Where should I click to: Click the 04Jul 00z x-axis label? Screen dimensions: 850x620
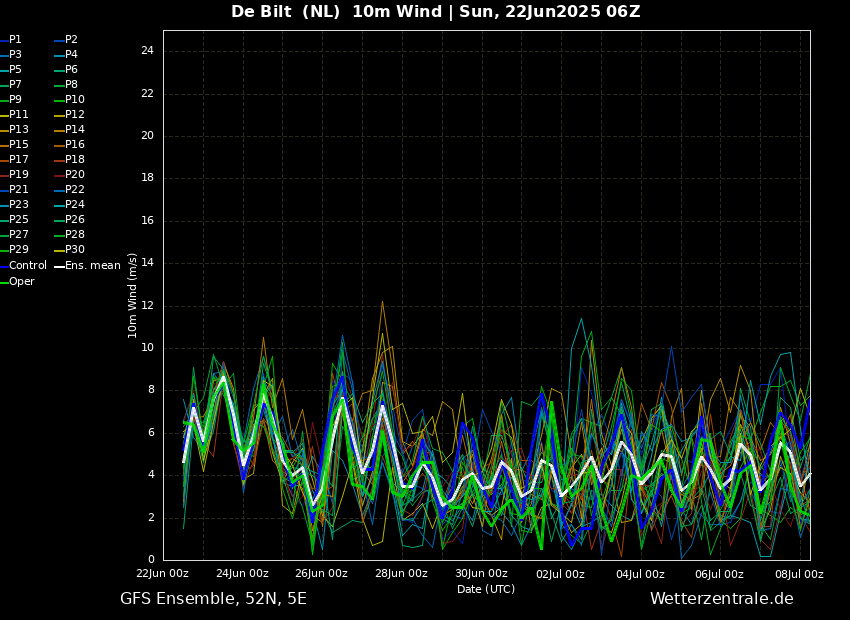pos(640,574)
